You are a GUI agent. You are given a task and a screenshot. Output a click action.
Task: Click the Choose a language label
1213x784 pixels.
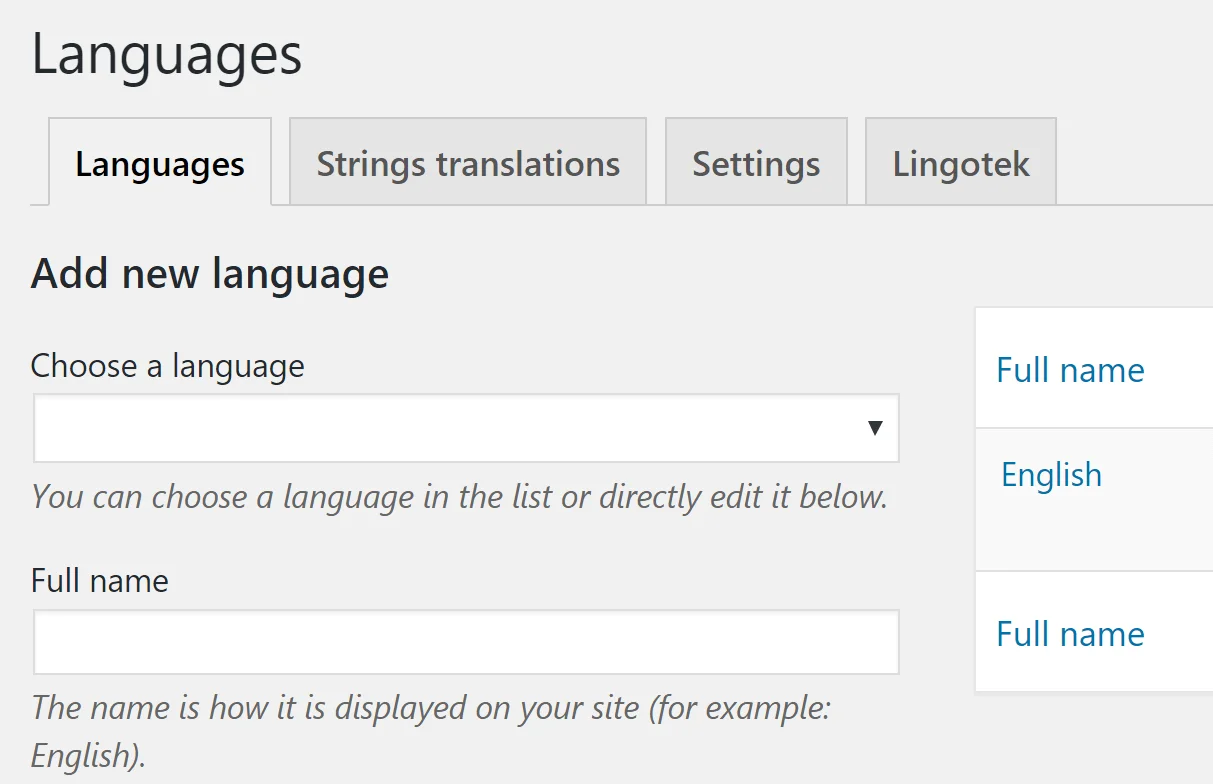point(167,366)
